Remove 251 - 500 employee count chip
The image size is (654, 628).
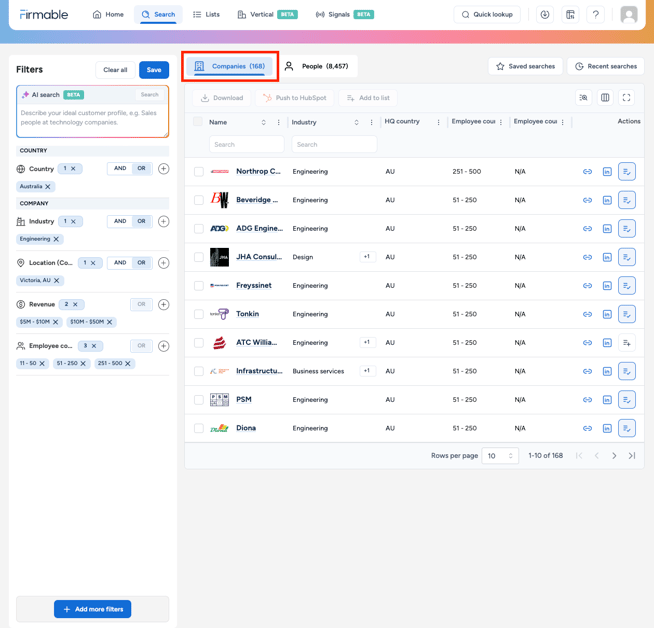click(x=128, y=364)
